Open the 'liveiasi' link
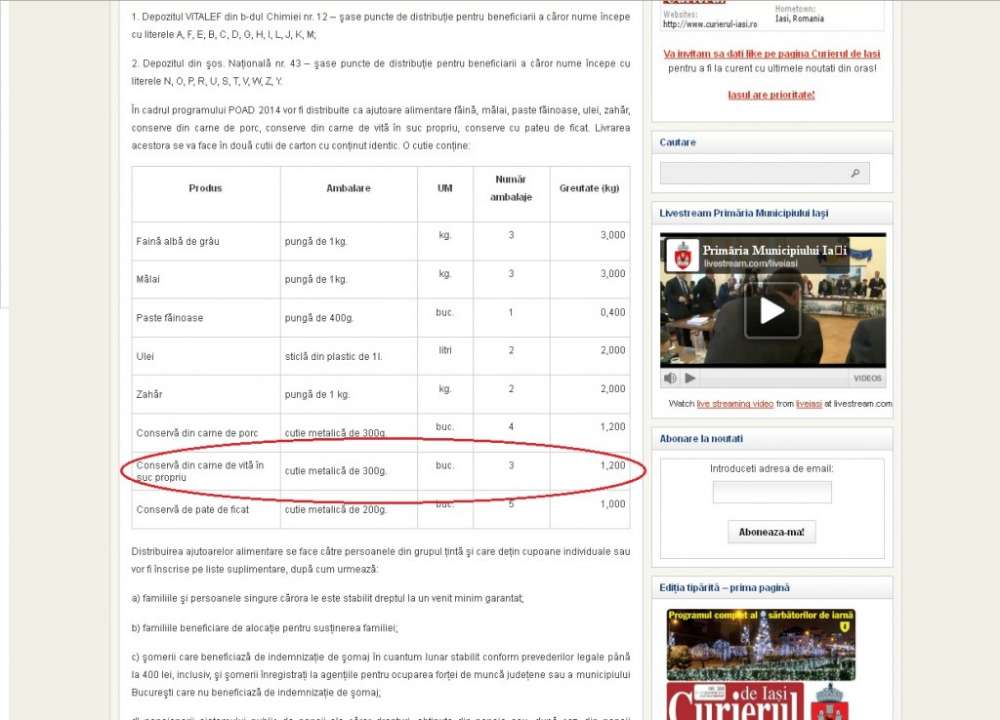This screenshot has width=1000, height=720. pyautogui.click(x=809, y=404)
